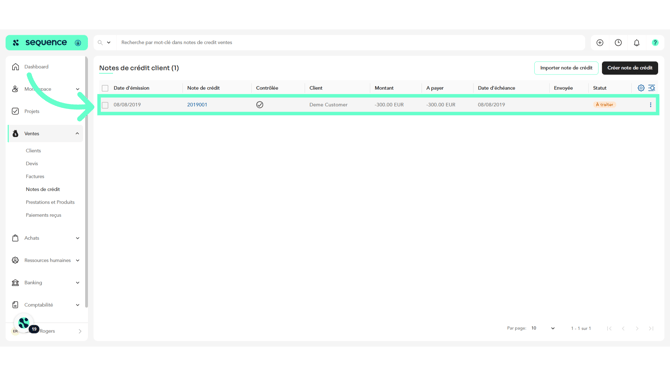The height and width of the screenshot is (376, 670).
Task: Select Notes de crédit menu item
Action: click(43, 189)
